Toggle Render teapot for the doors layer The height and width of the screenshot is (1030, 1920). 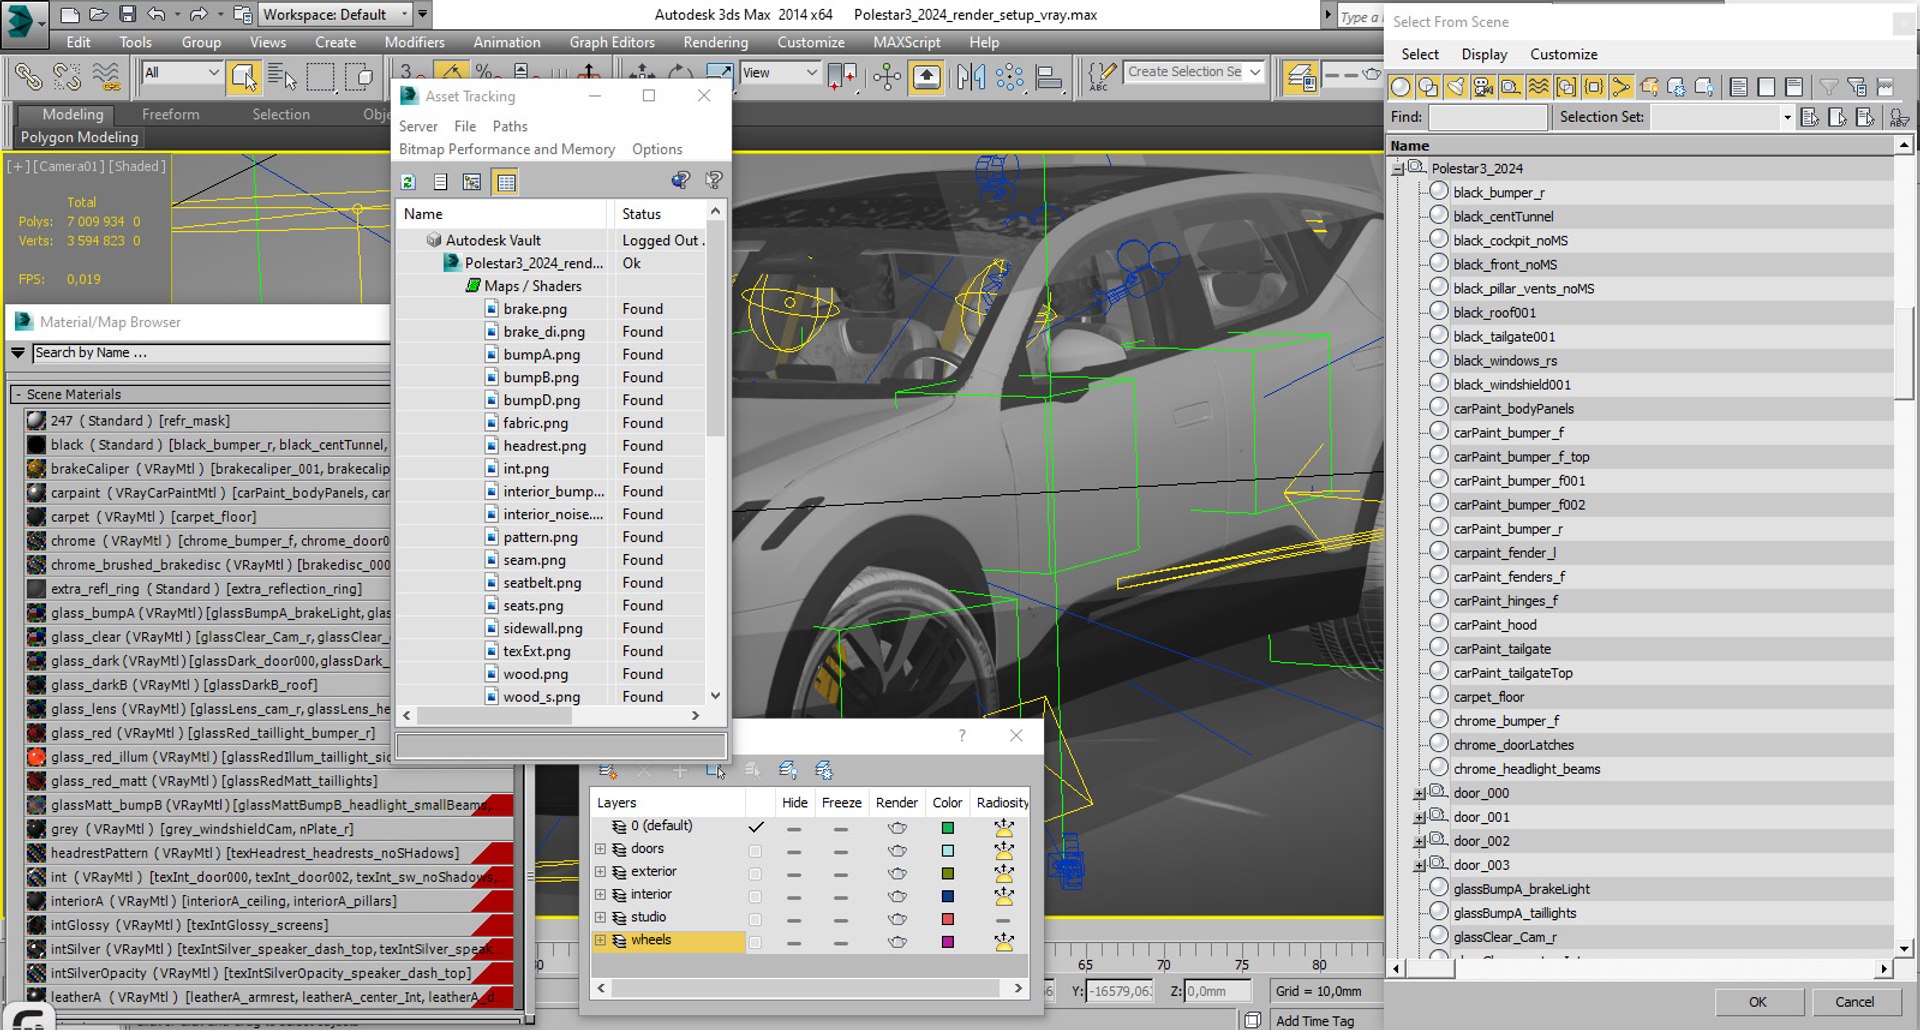point(897,851)
